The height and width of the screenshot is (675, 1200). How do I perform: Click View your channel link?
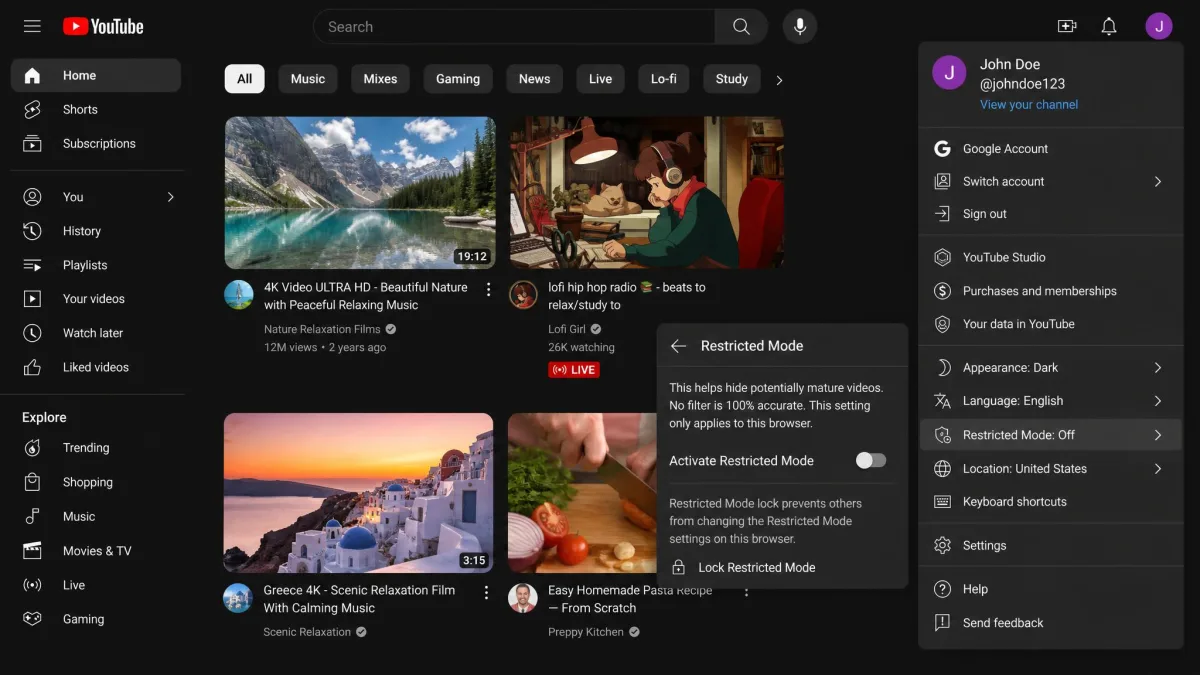tap(1029, 105)
